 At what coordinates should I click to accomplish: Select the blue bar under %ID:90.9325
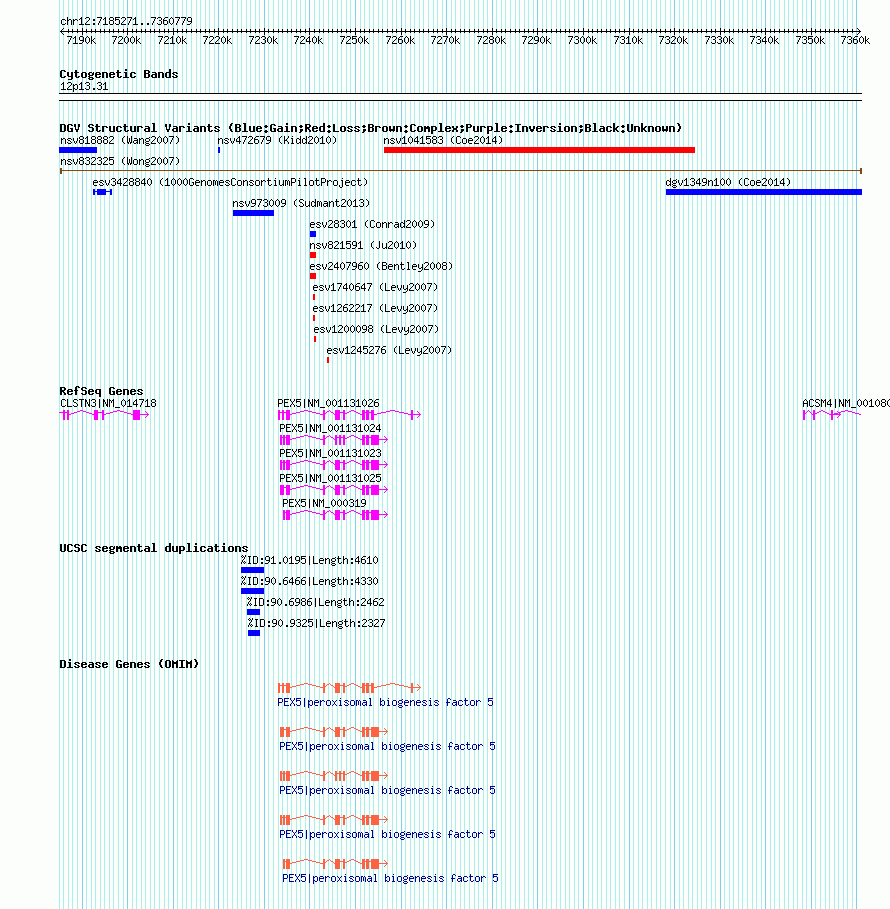click(253, 633)
